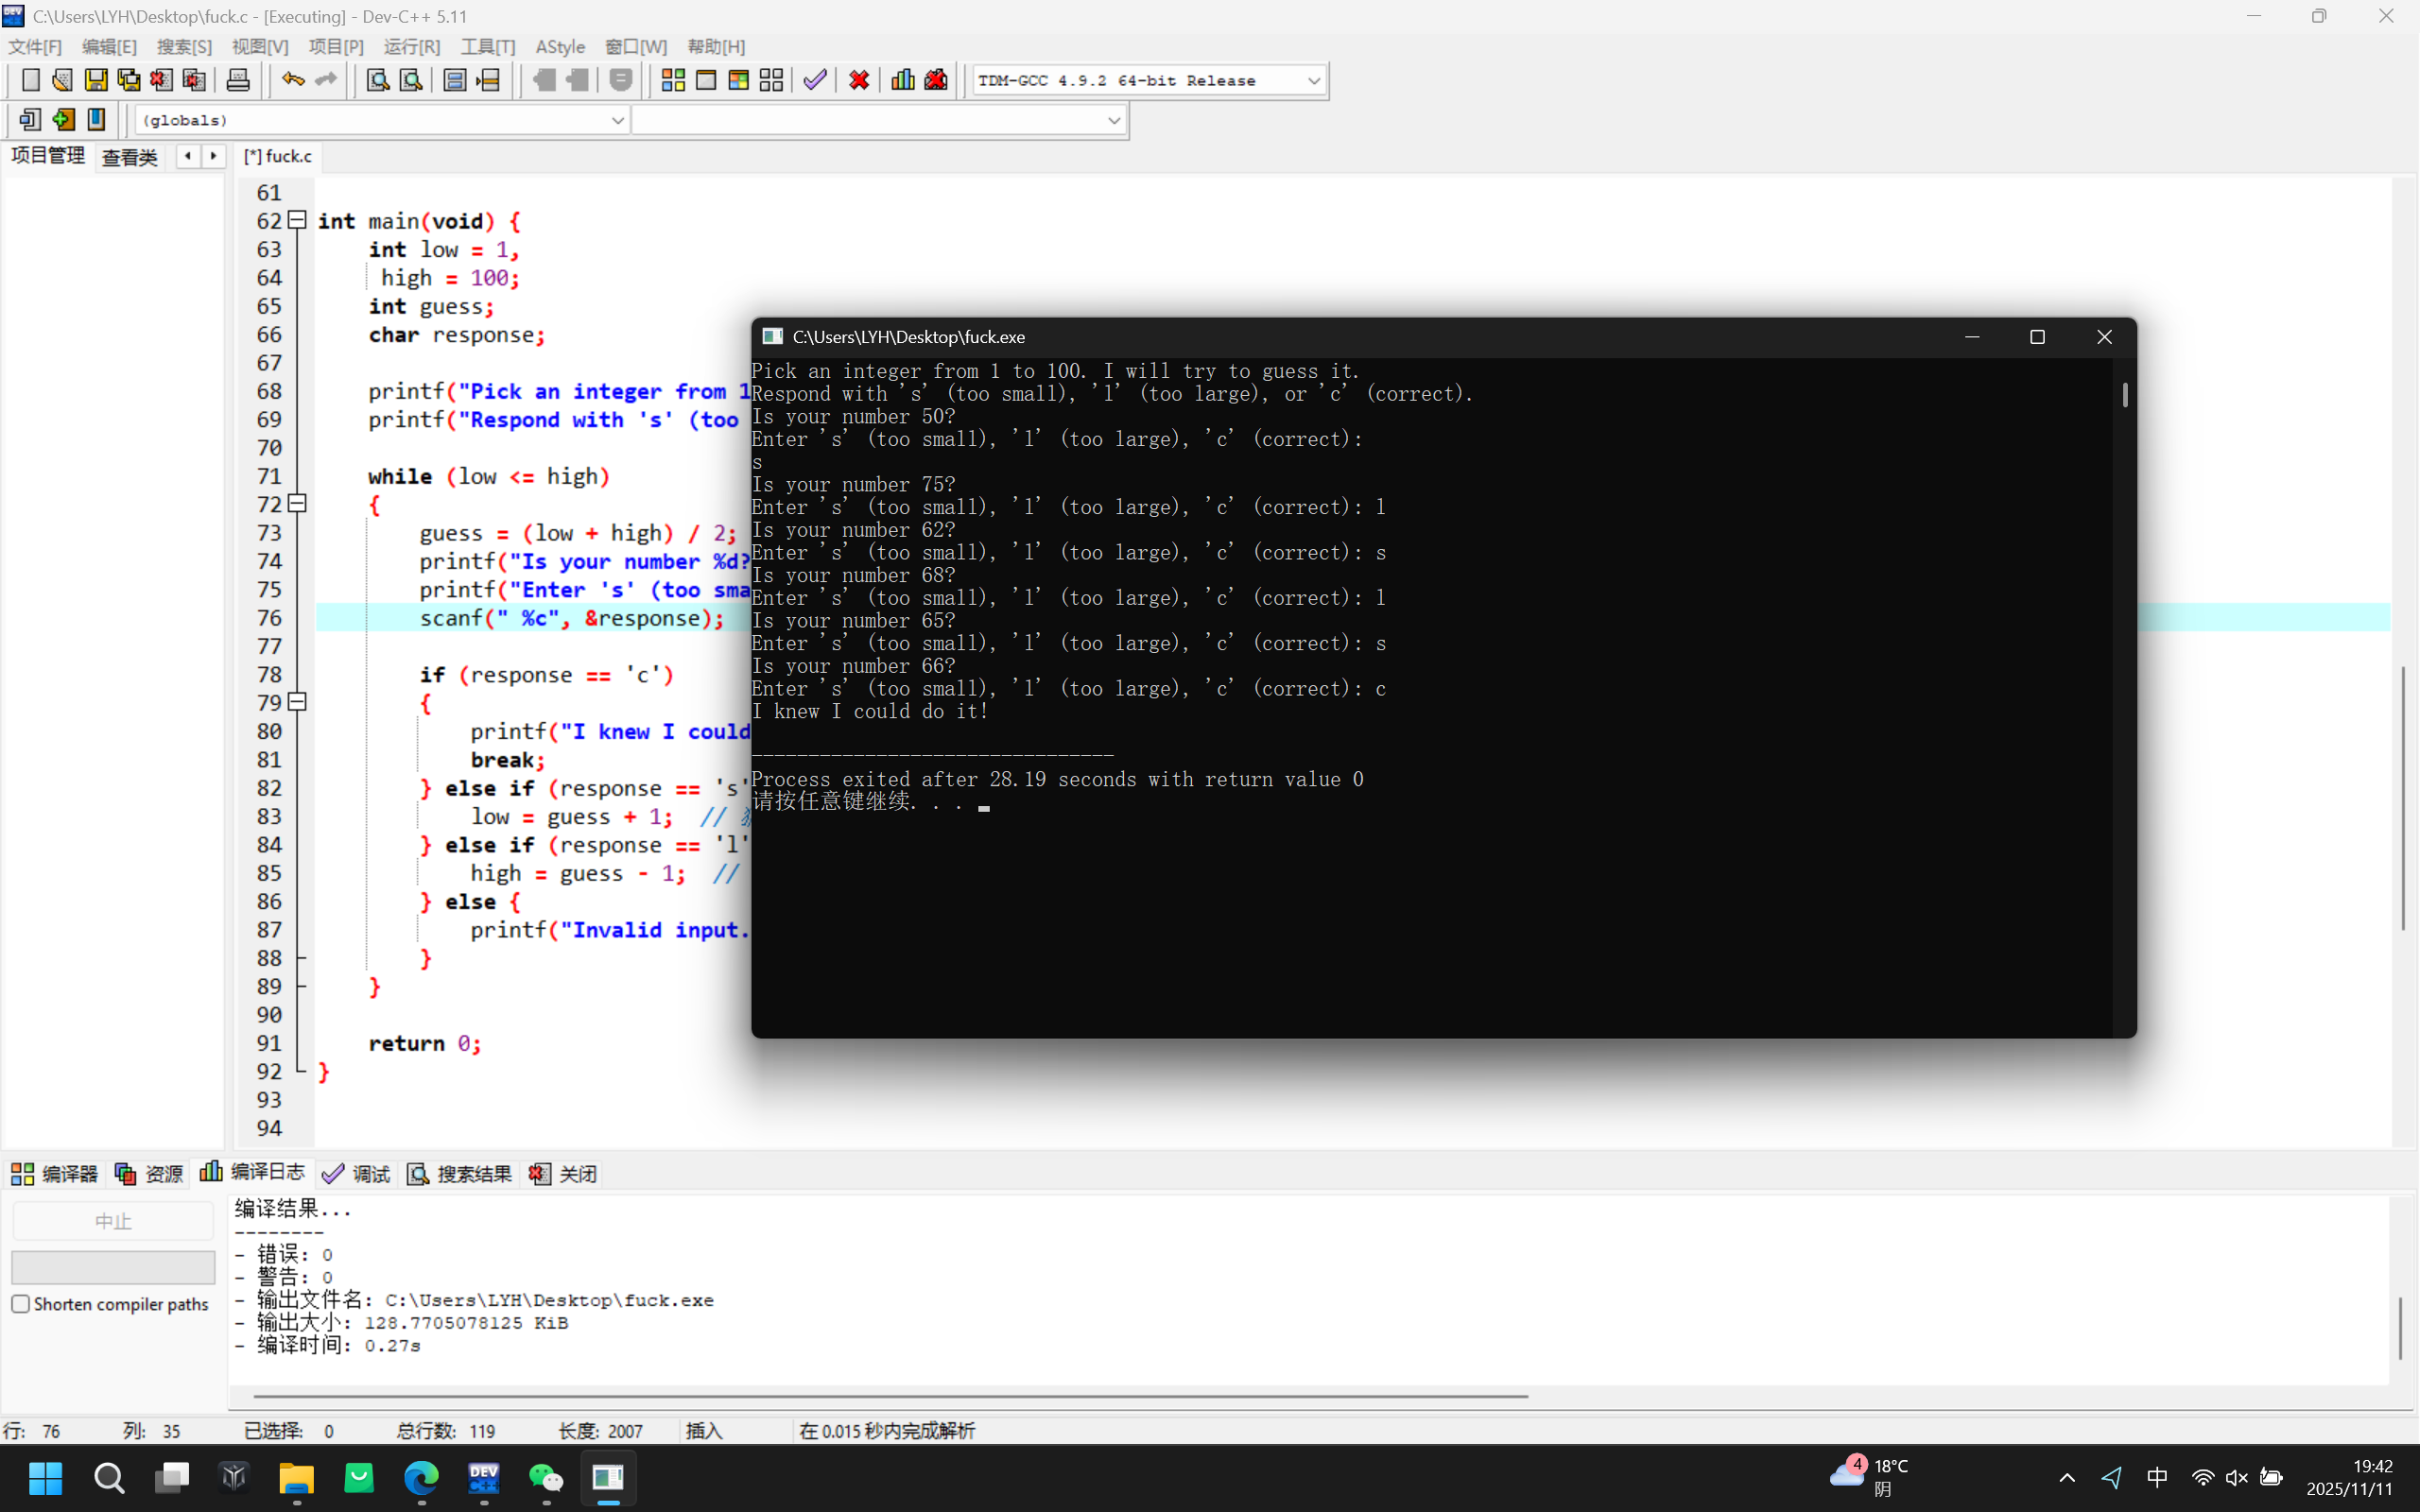Click the Save file toolbar icon

coord(96,80)
